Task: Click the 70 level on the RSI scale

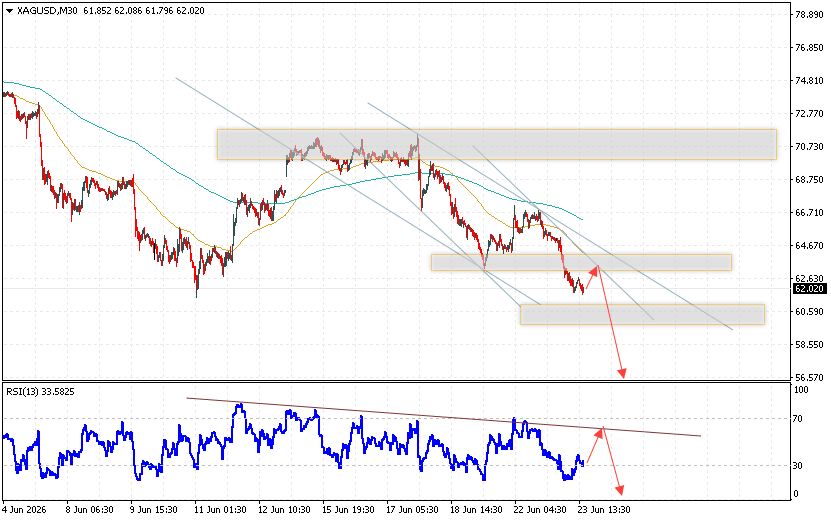Action: point(798,419)
